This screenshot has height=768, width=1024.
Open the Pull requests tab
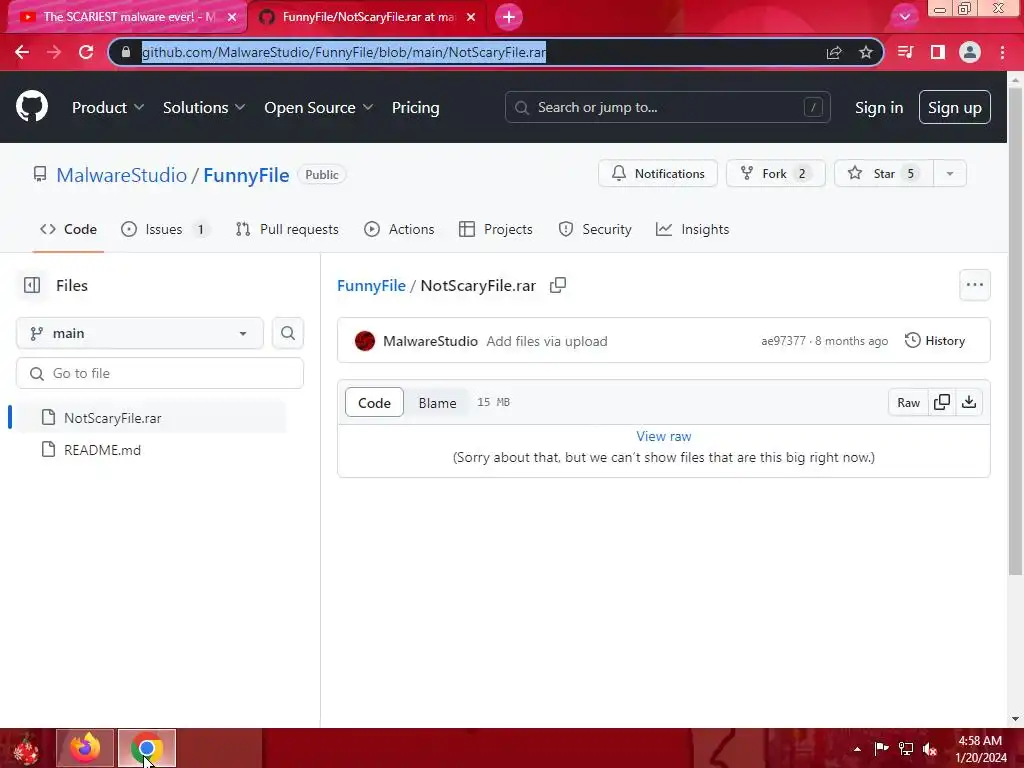tap(287, 229)
